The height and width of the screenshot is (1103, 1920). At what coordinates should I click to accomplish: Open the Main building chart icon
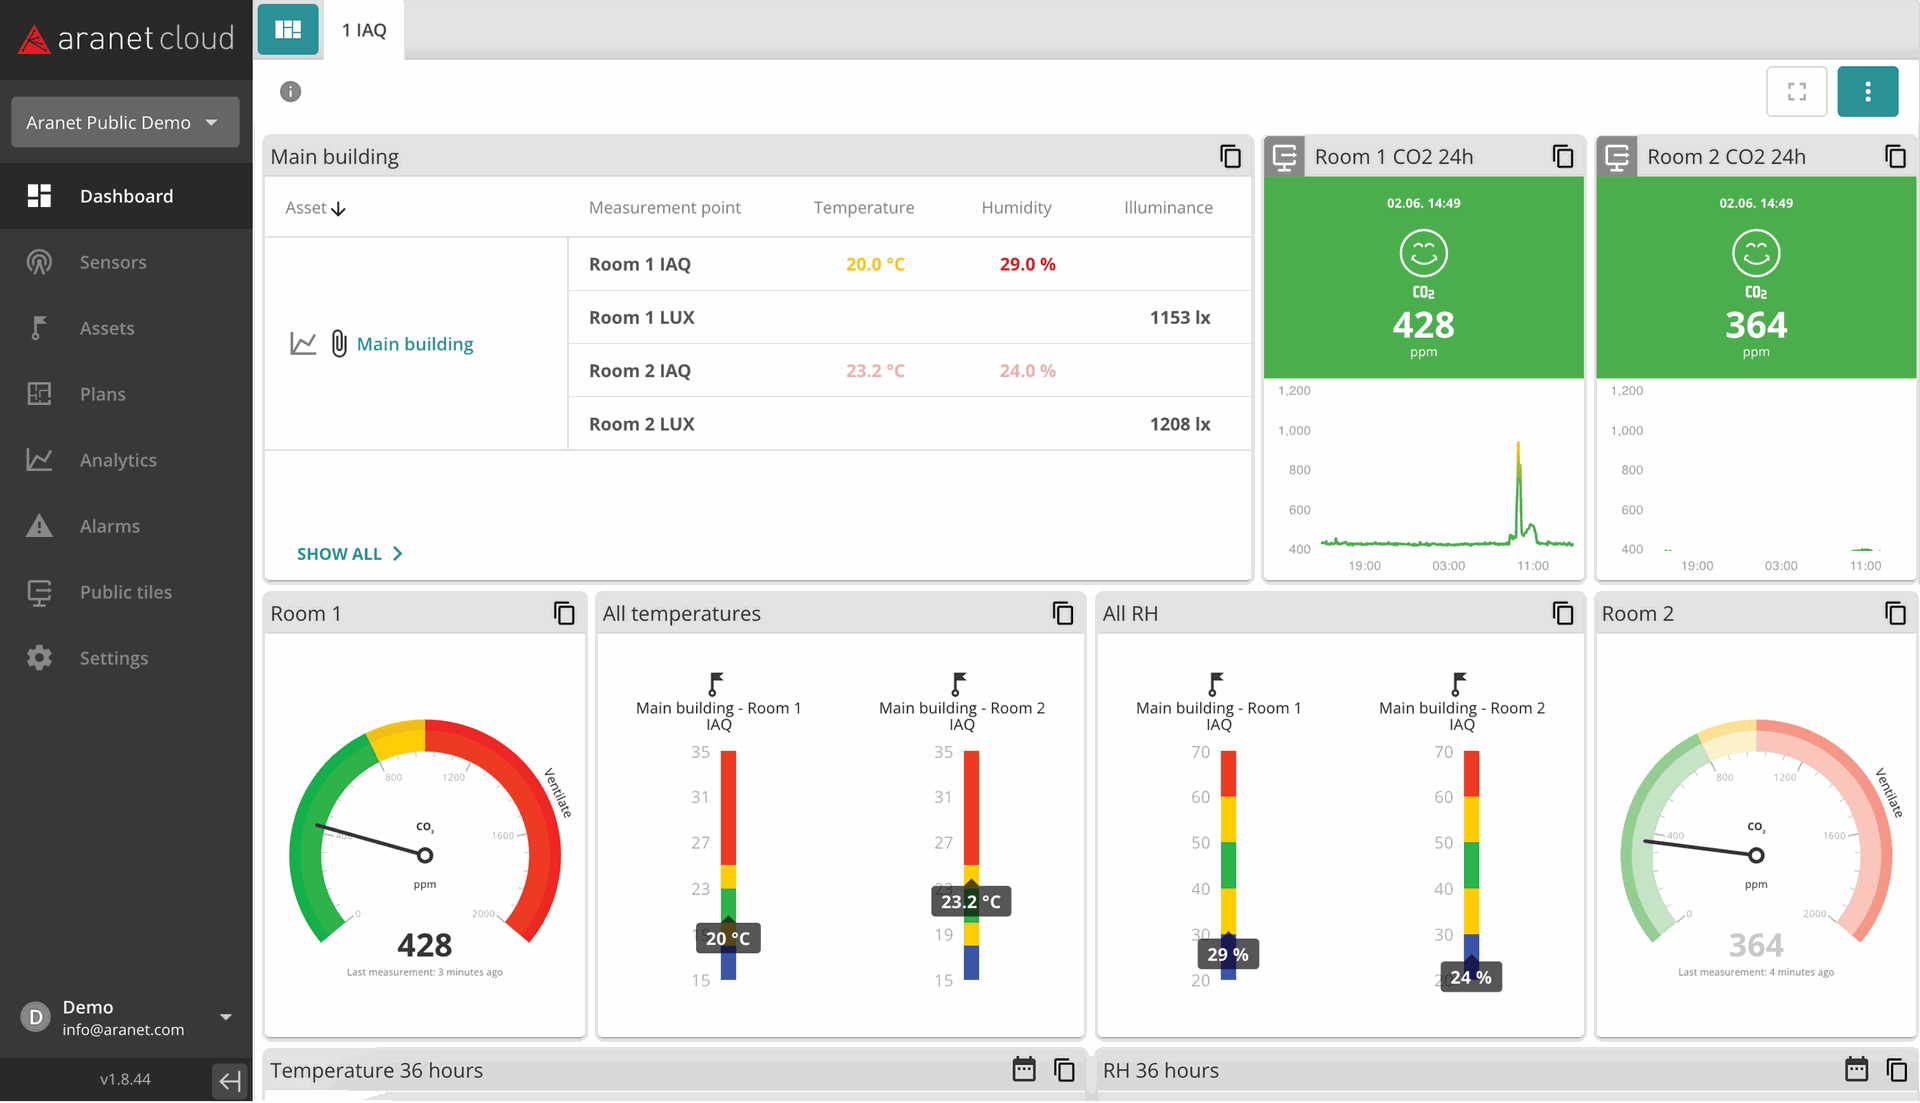click(x=303, y=344)
